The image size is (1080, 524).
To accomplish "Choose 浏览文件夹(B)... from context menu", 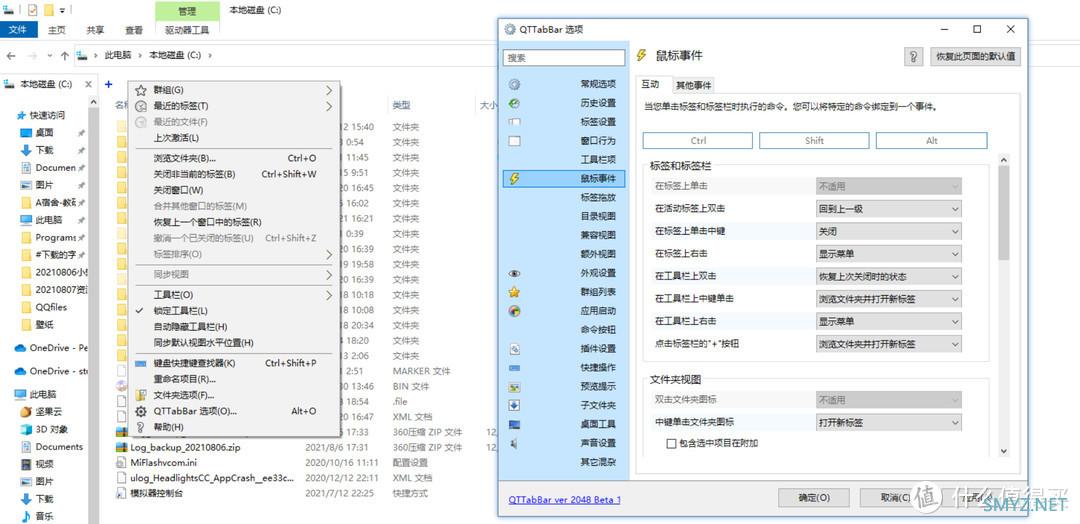I will click(233, 158).
